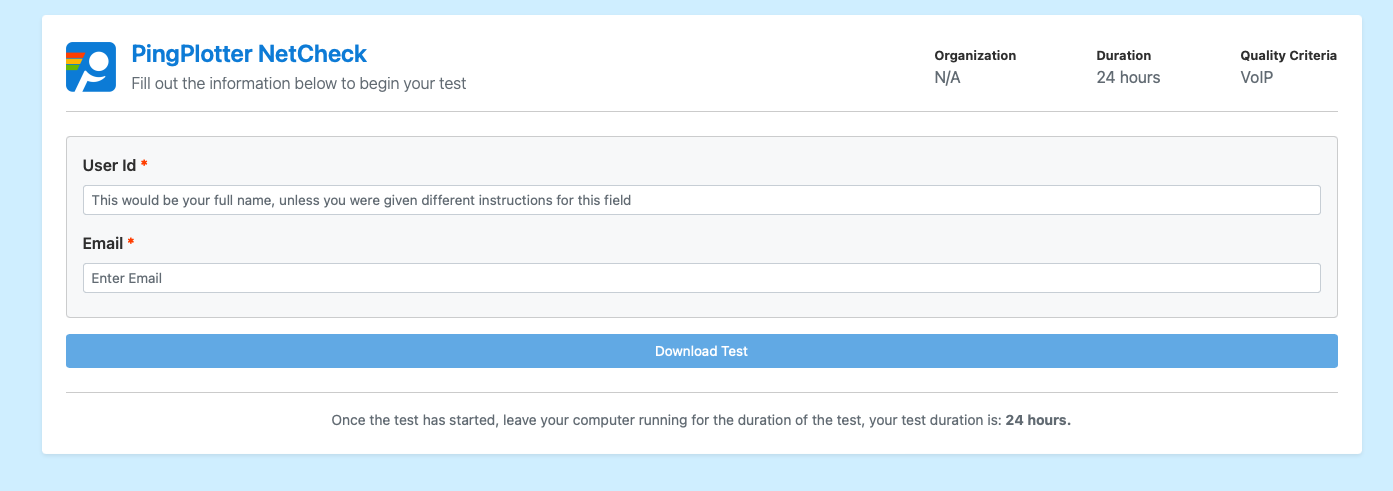Select the Organization heading in header

point(975,56)
